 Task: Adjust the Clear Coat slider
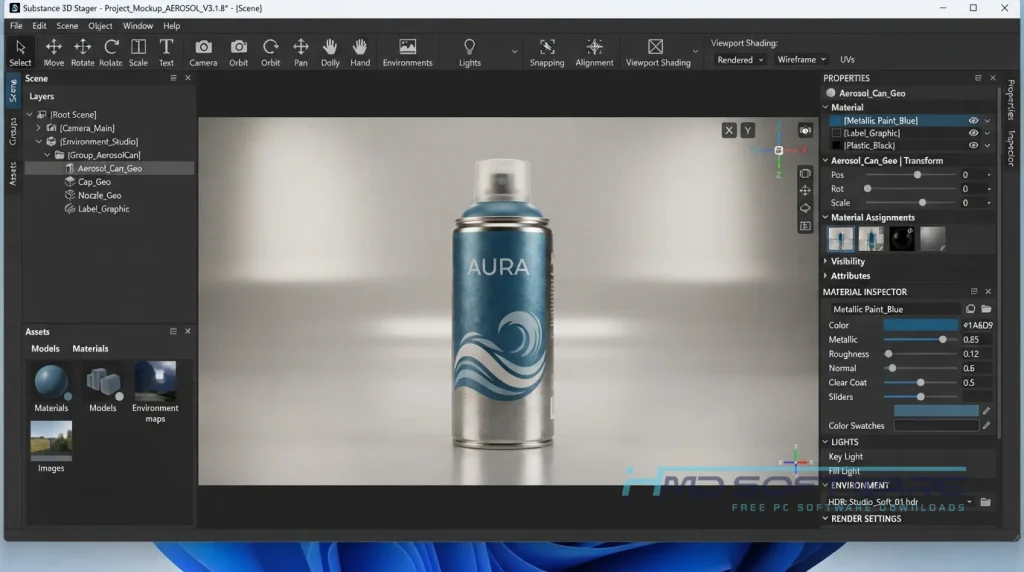coord(920,383)
